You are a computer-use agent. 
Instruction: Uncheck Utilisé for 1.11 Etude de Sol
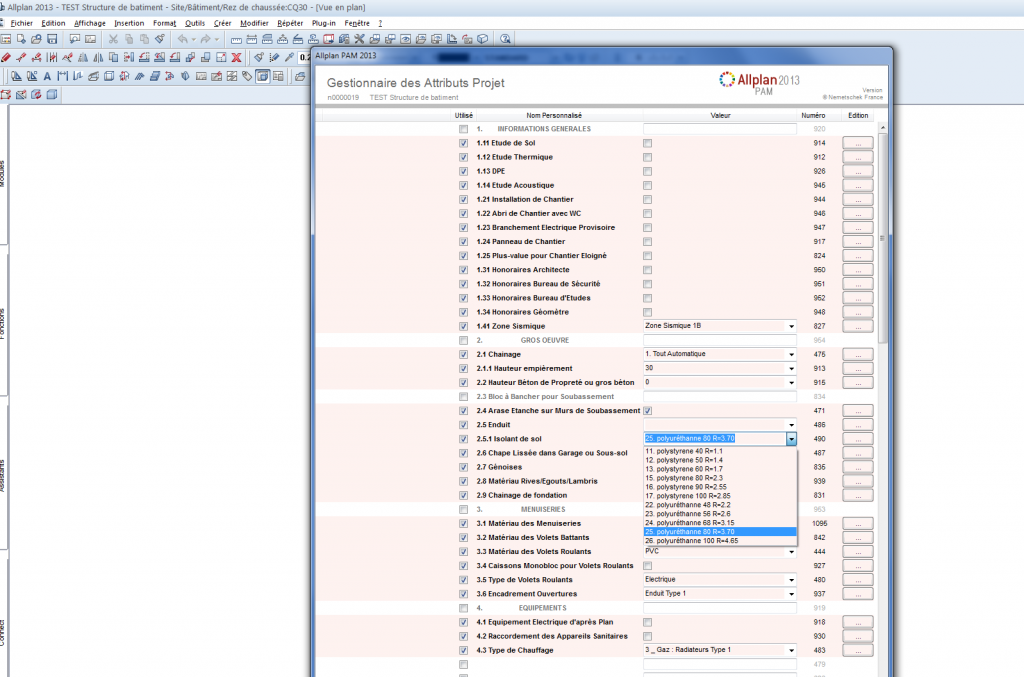pyautogui.click(x=464, y=143)
